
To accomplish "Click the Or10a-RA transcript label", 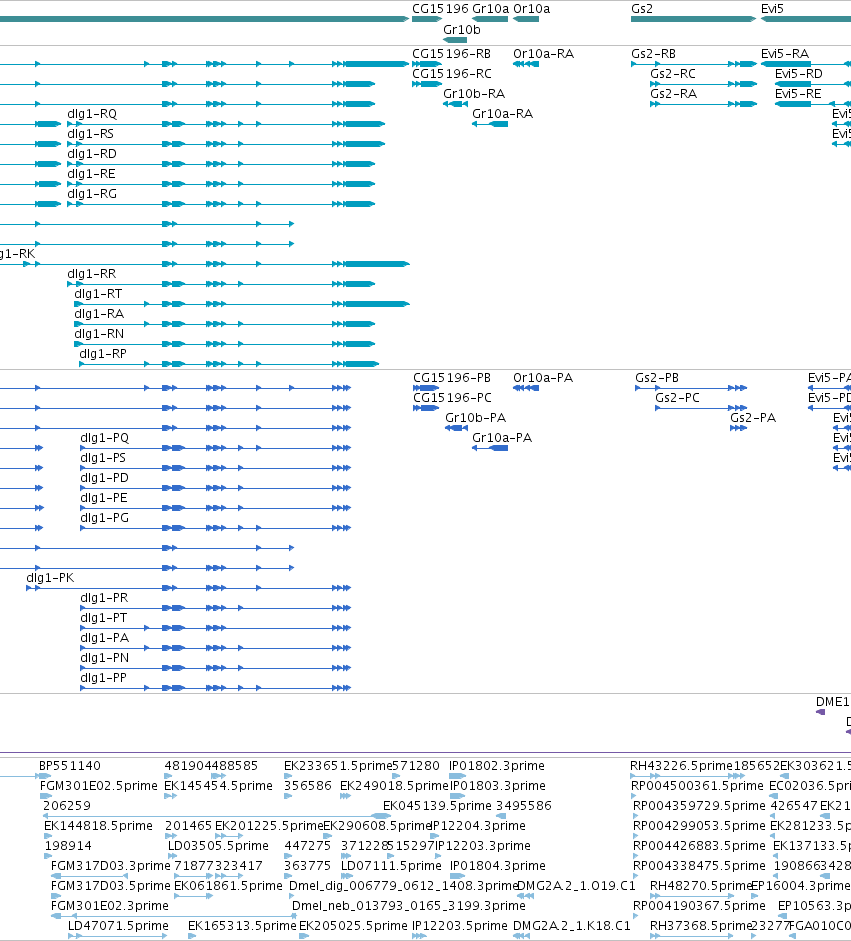I will (x=543, y=54).
